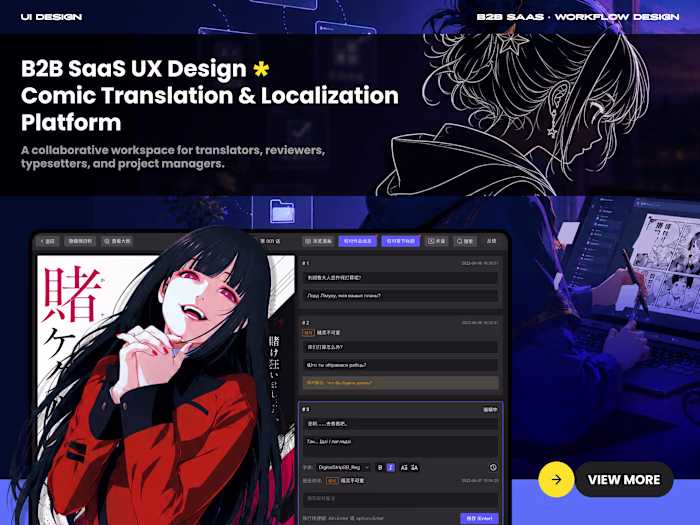
Task: Click the source text field in entry #3
Action: point(400,424)
